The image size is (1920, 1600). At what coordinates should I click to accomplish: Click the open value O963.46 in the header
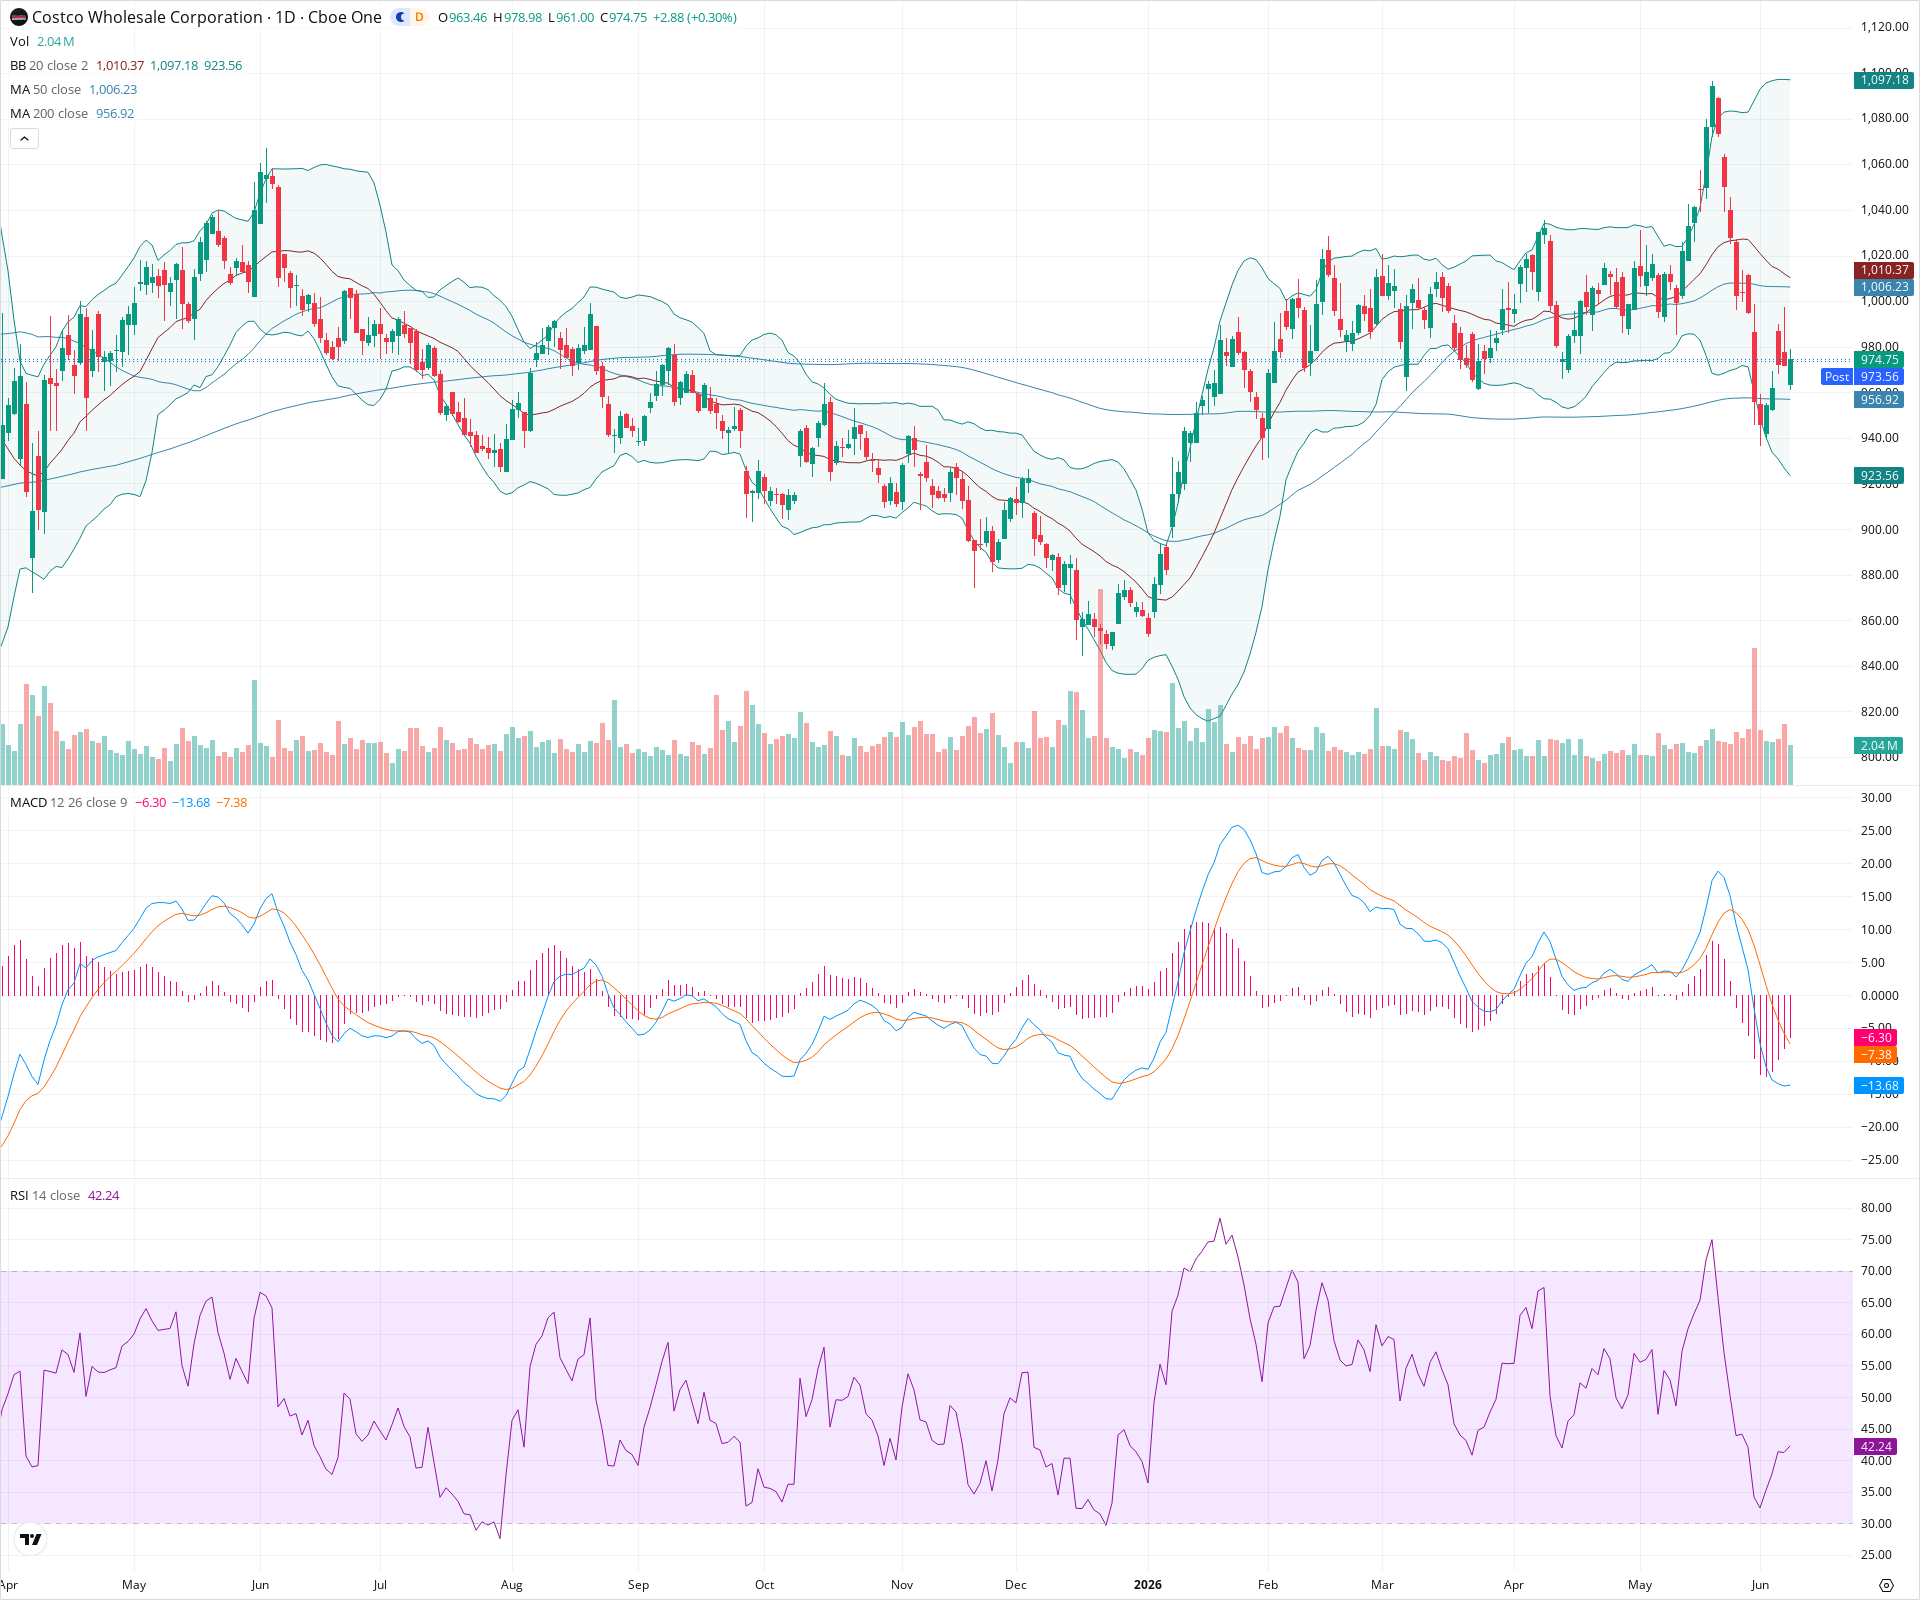tap(463, 17)
